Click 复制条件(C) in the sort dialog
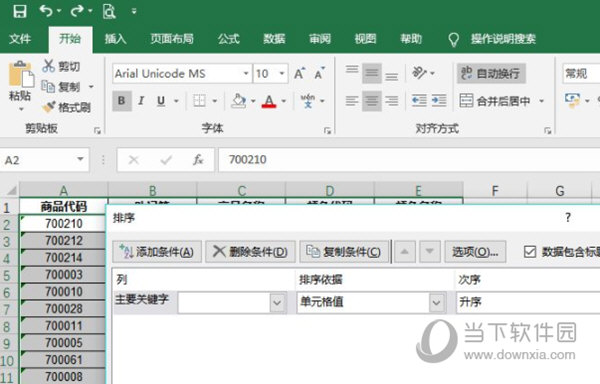 [344, 252]
